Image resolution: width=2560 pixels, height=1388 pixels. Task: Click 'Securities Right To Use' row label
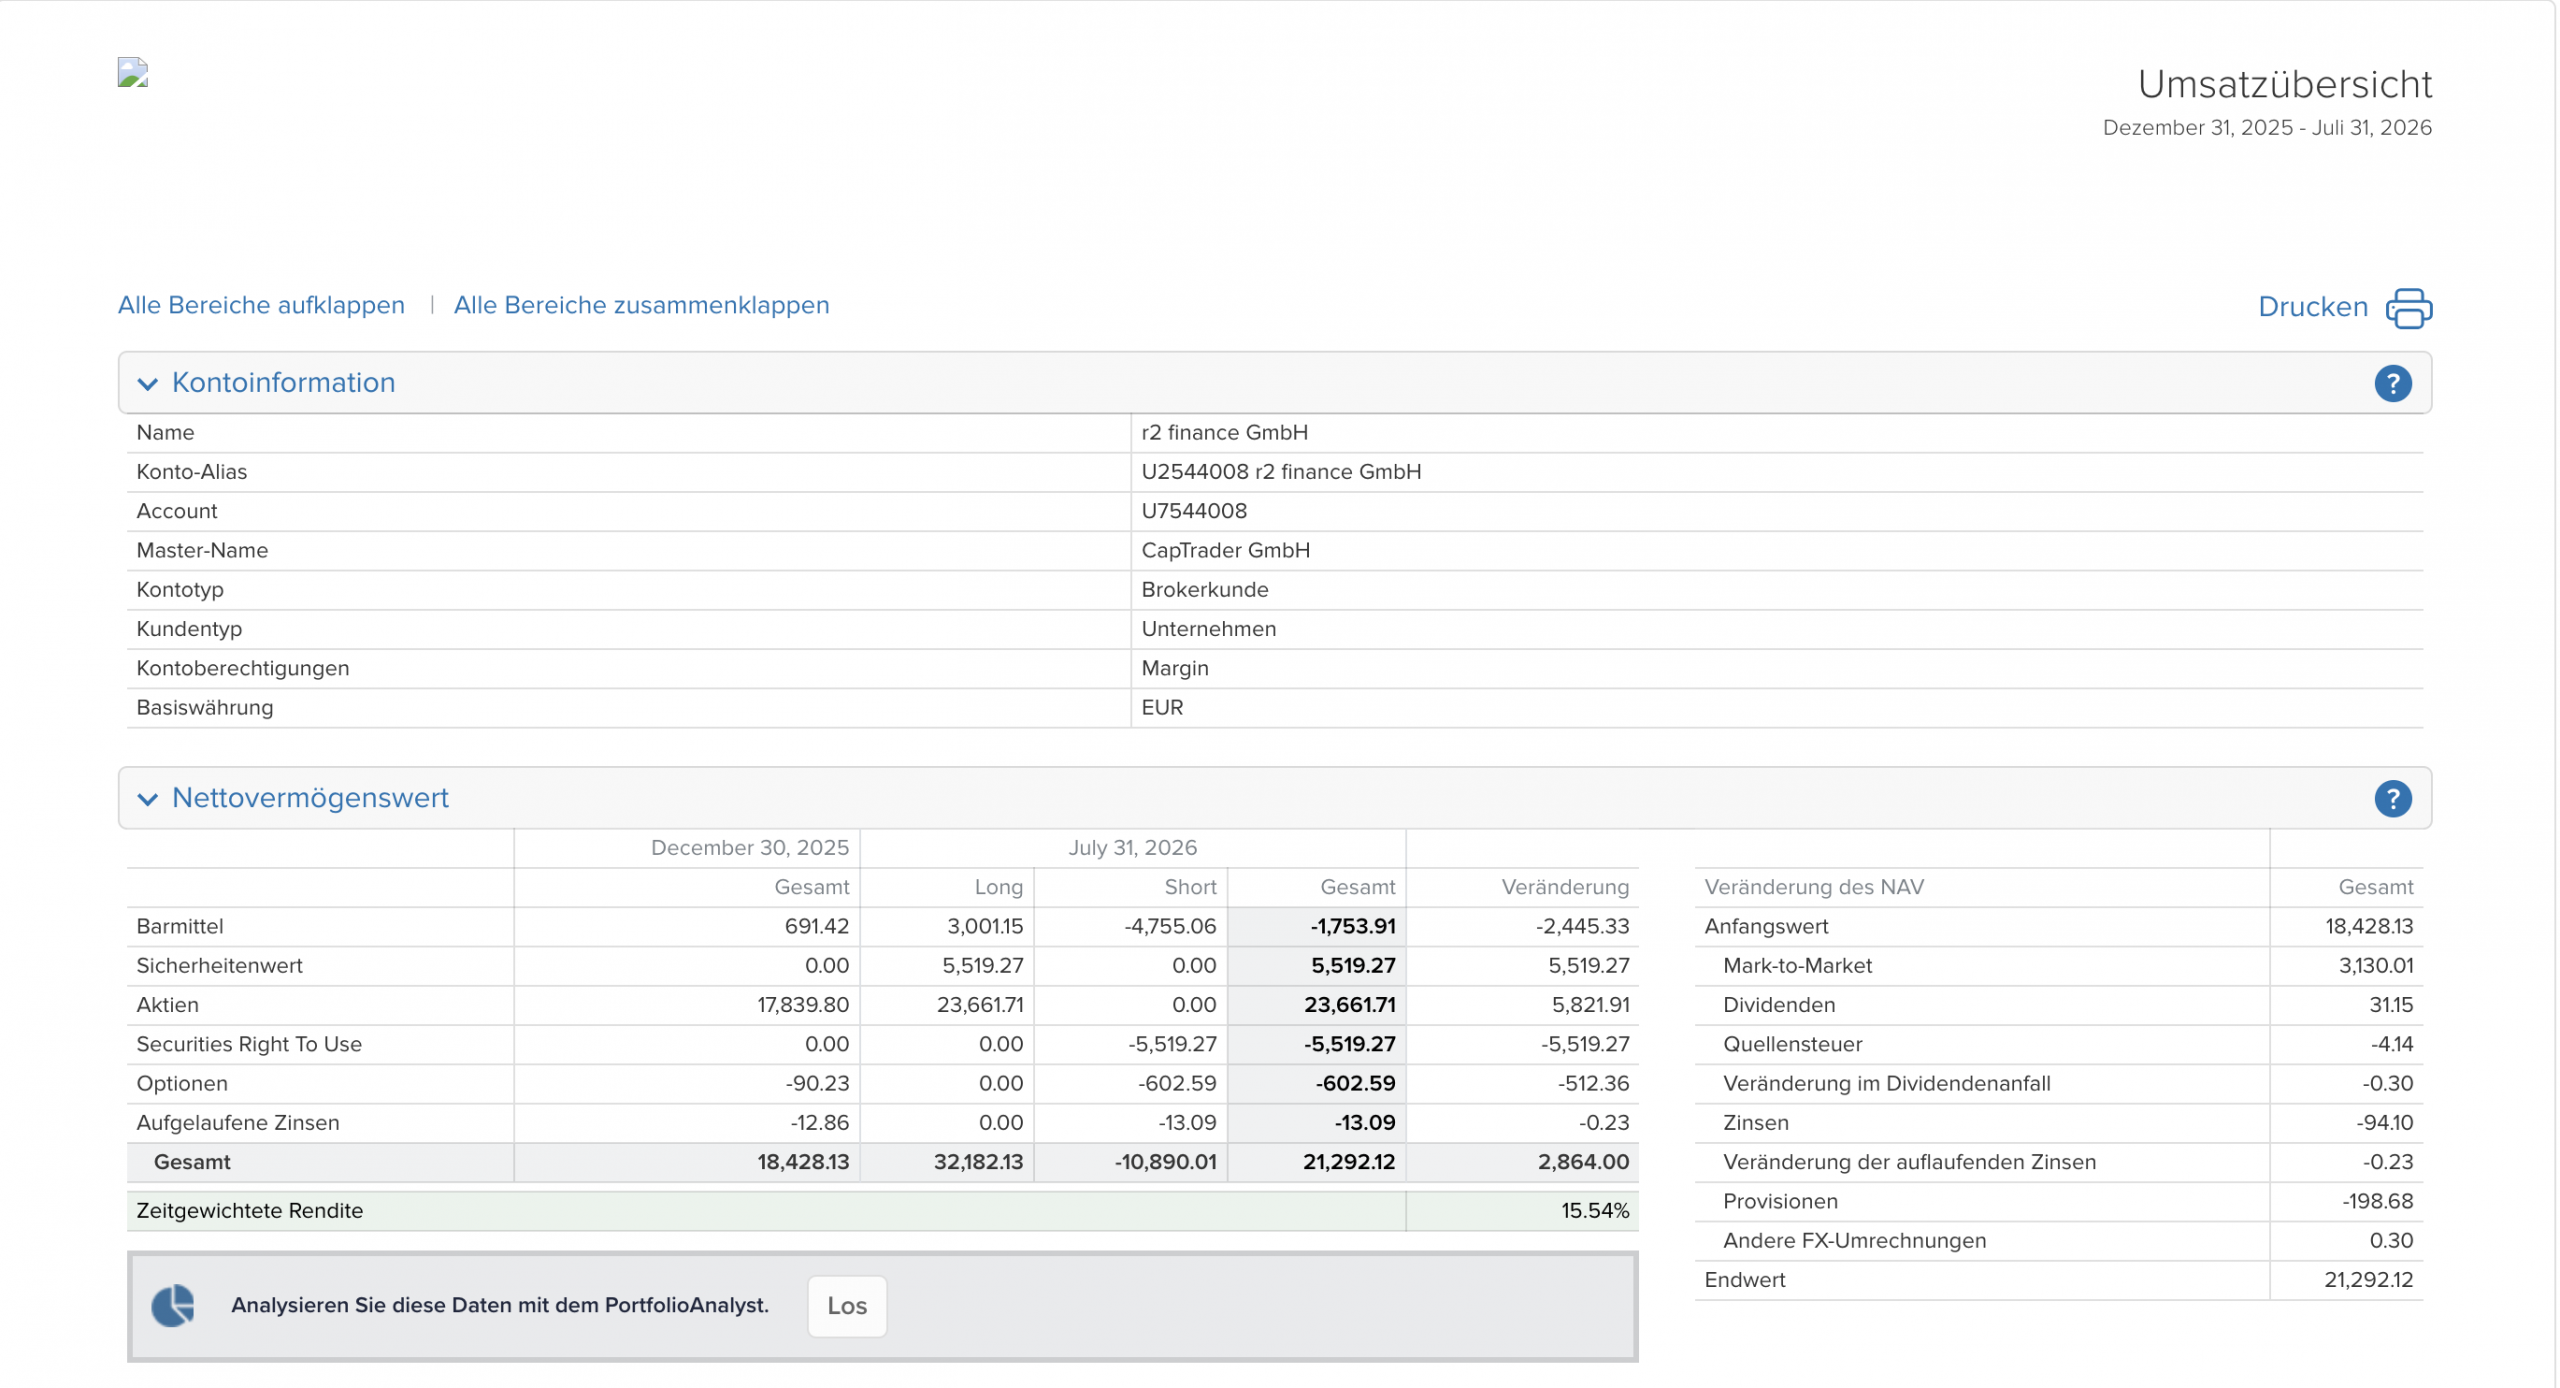(249, 1045)
